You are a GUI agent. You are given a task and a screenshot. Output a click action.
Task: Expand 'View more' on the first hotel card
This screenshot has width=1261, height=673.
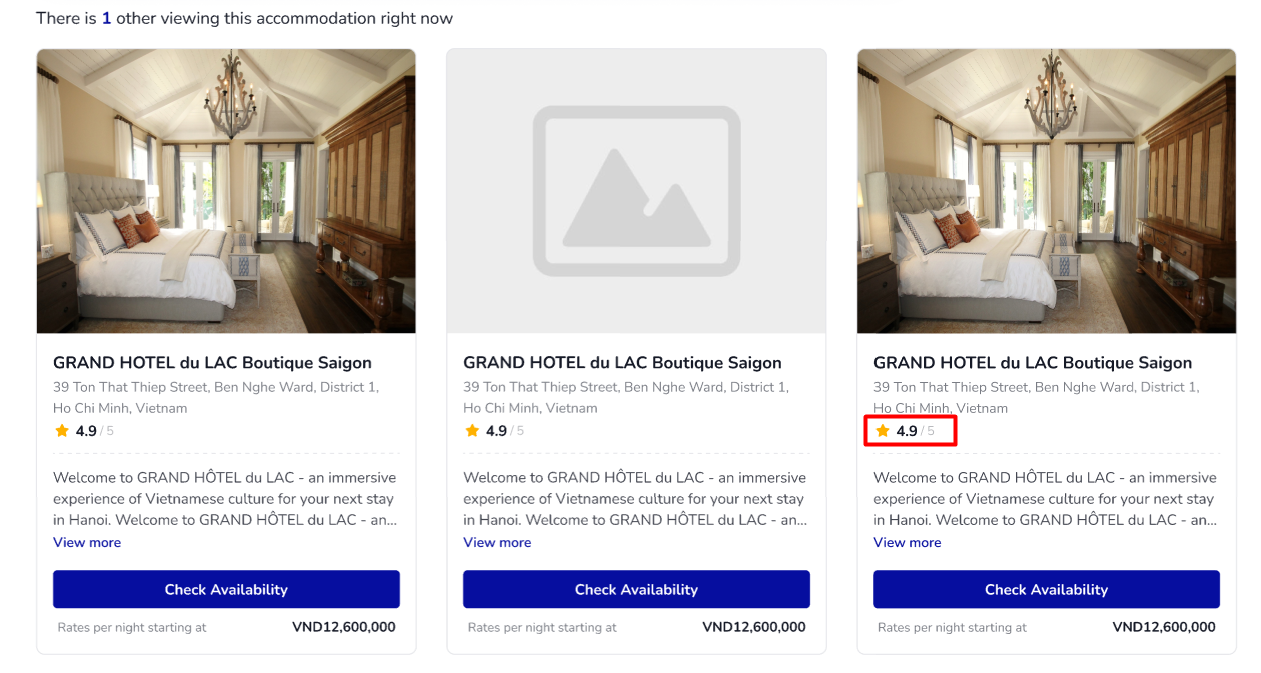click(x=87, y=542)
